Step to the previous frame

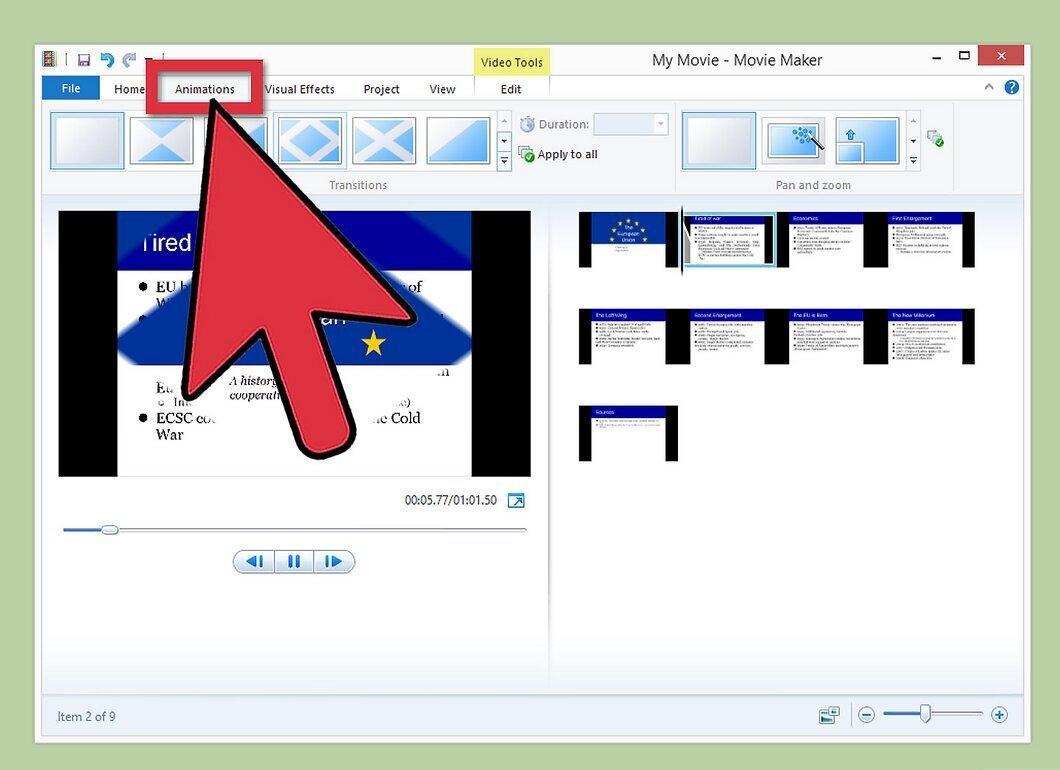[255, 561]
